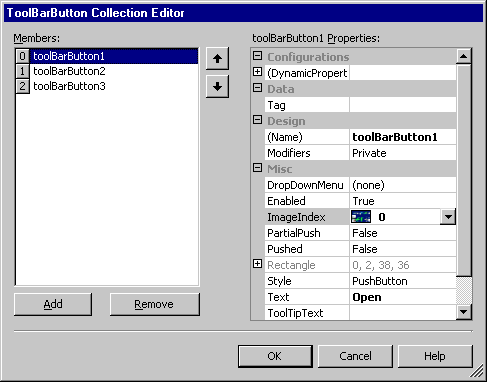Viewport: 487px width, 382px height.
Task: Collapse the Data category
Action: 257,88
